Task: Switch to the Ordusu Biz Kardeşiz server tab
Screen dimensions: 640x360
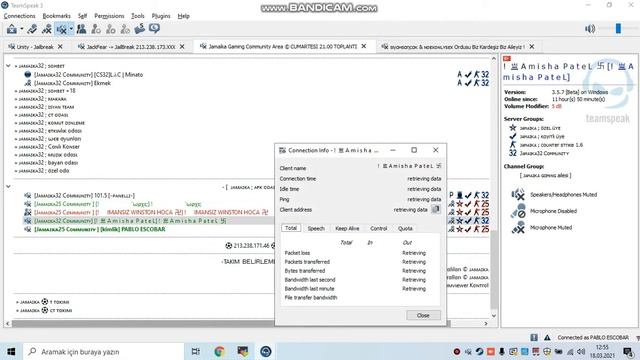Action: (457, 47)
